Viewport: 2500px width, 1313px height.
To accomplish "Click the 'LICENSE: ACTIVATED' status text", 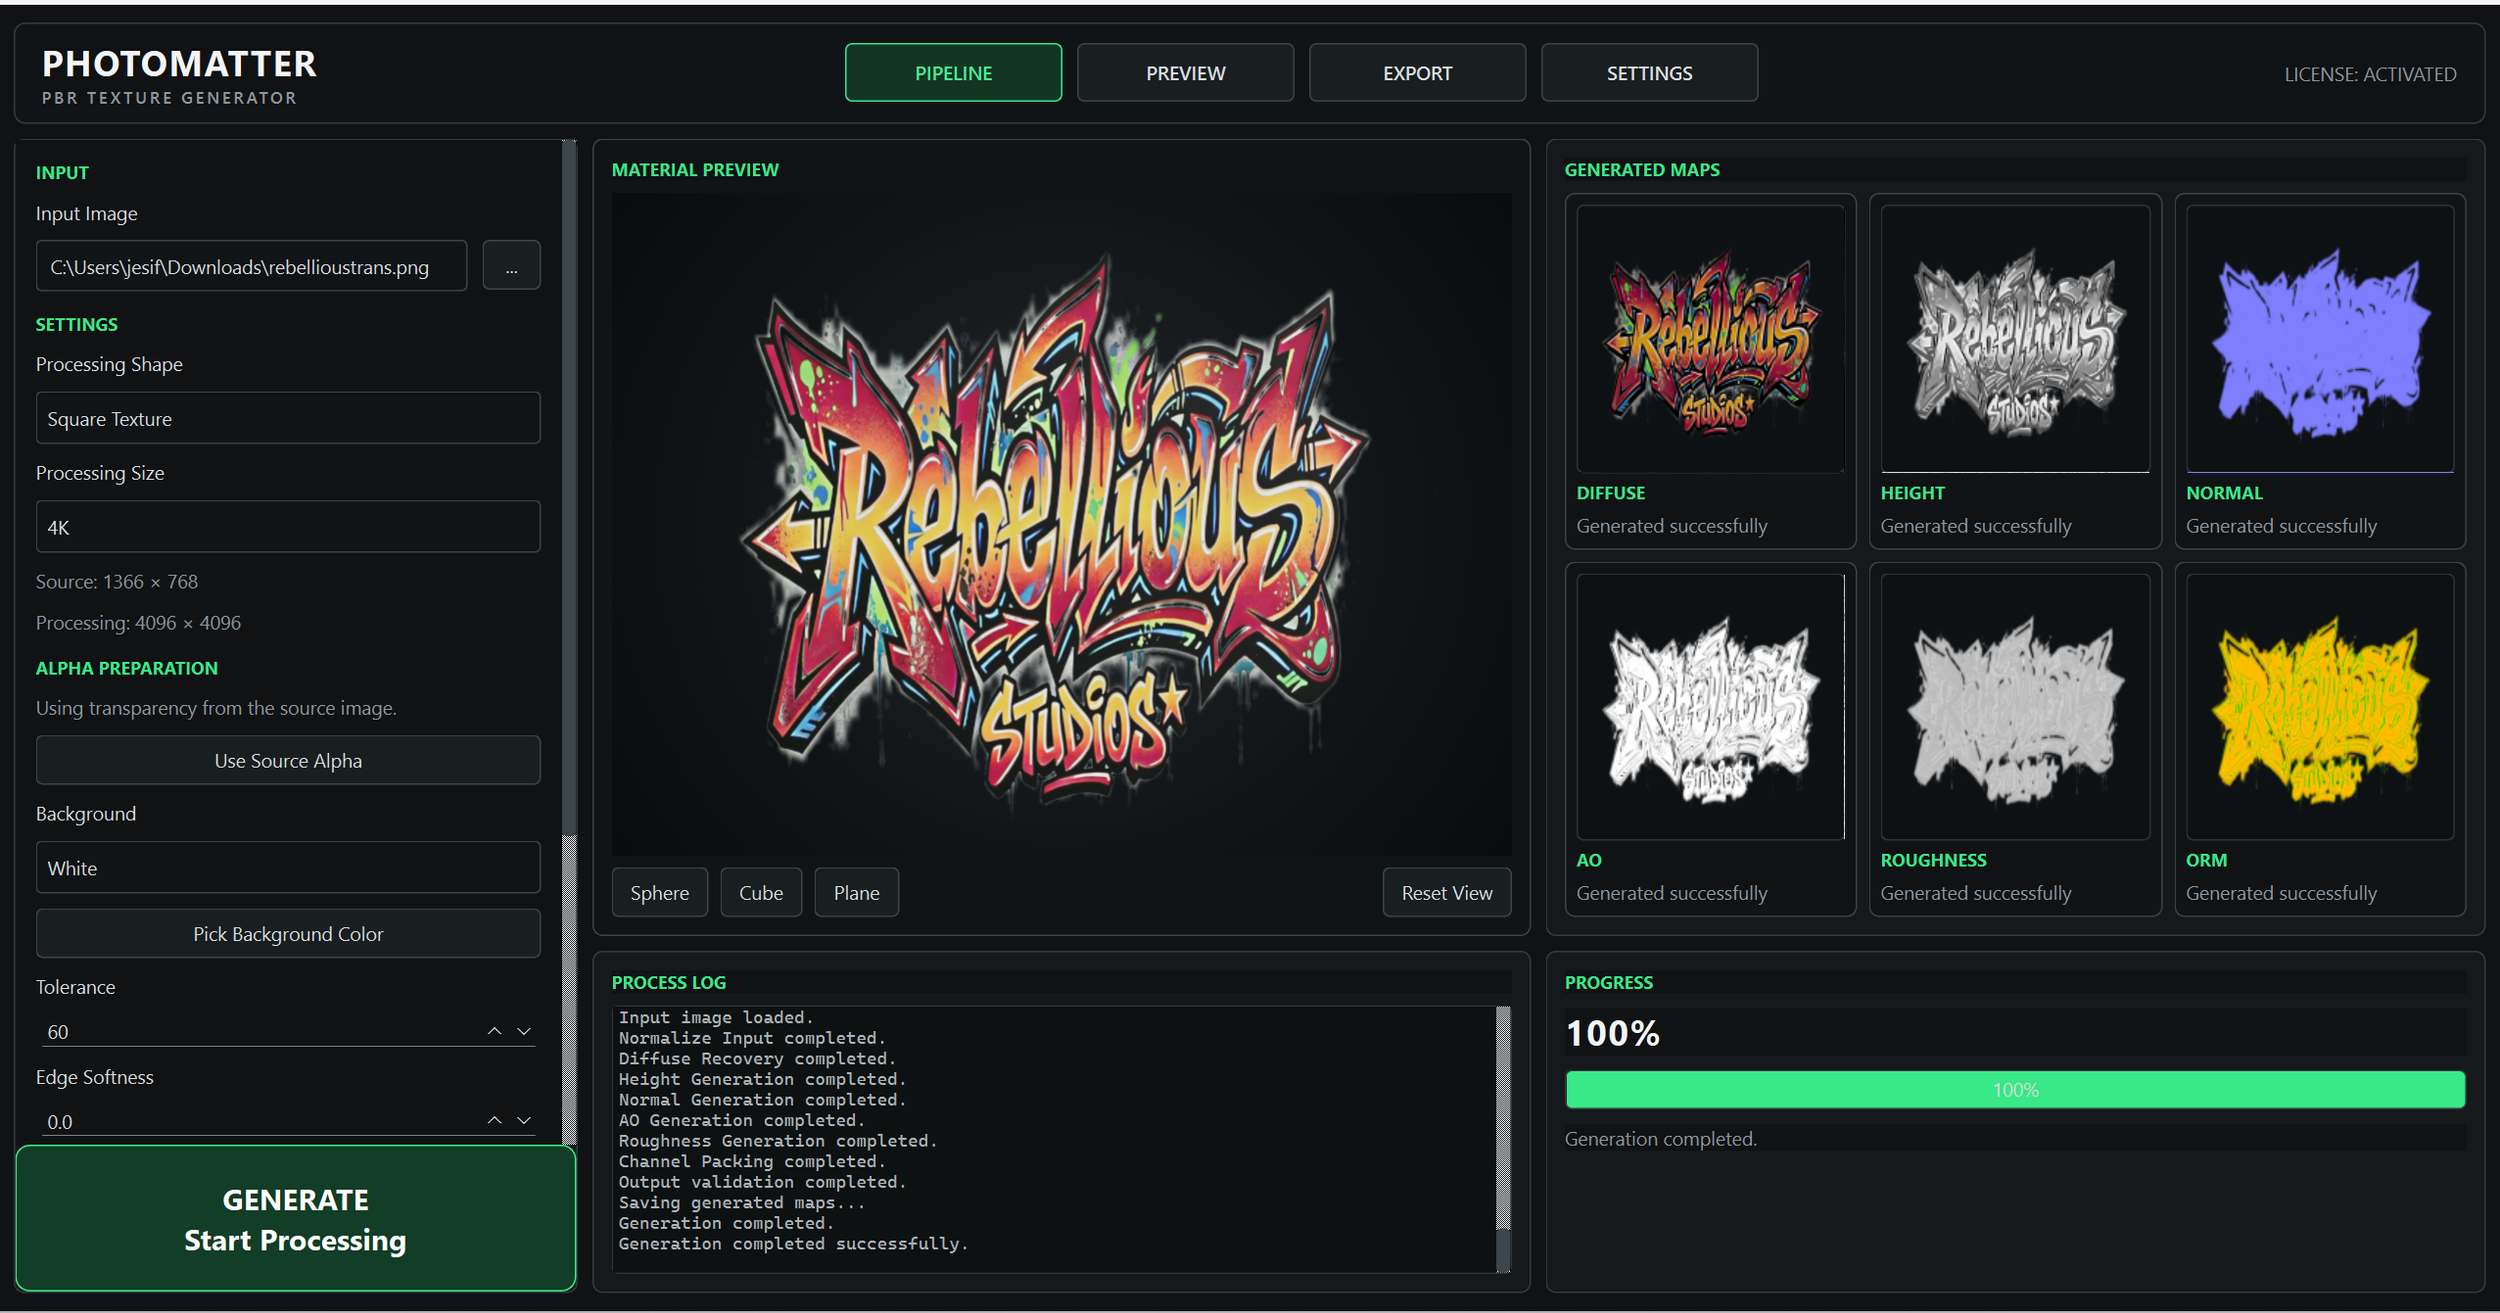I will point(2370,74).
